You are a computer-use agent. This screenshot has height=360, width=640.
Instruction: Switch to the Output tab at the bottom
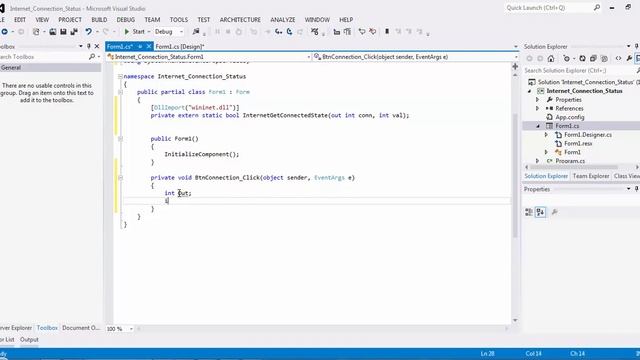tap(29, 340)
